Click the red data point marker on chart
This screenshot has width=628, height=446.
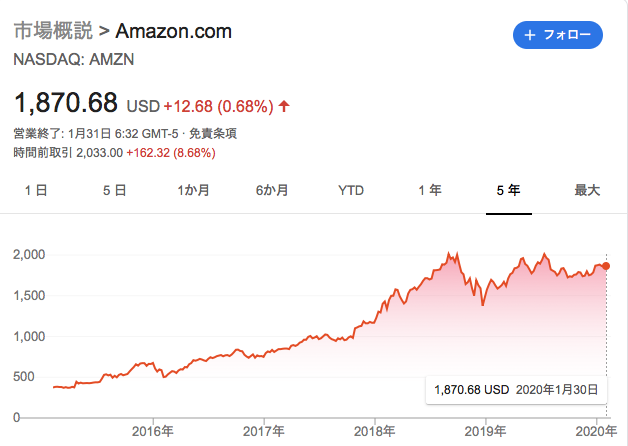pyautogui.click(x=606, y=265)
